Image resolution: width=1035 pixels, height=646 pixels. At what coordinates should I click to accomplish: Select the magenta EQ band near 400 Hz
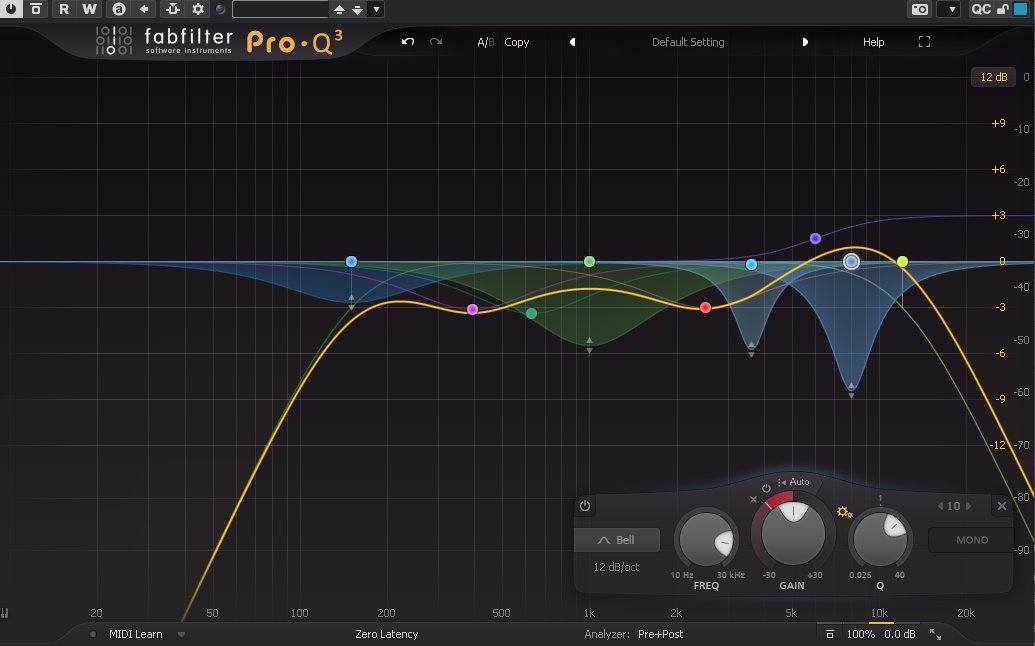[x=472, y=309]
